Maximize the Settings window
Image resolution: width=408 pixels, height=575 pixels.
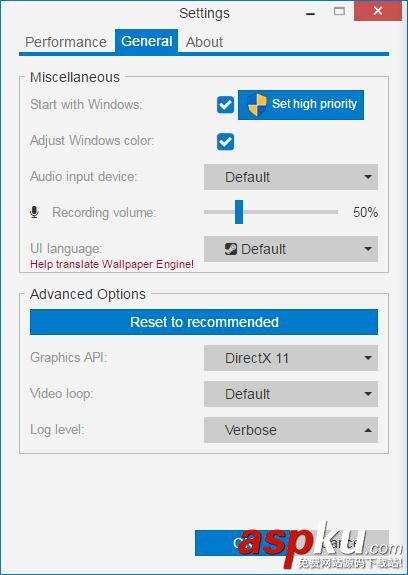339,11
